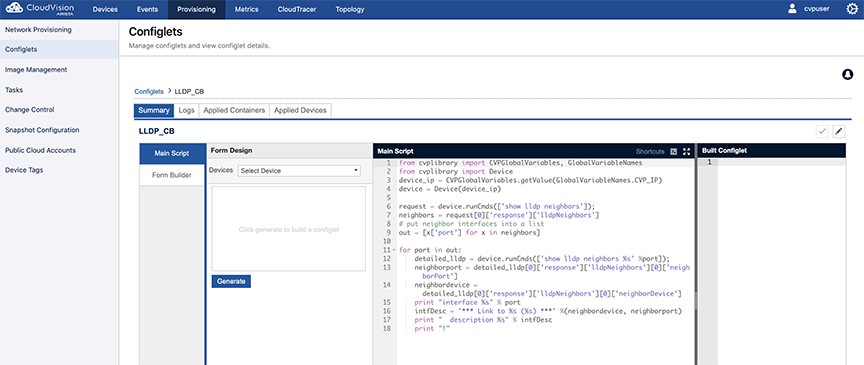Click the Generate button

point(231,281)
